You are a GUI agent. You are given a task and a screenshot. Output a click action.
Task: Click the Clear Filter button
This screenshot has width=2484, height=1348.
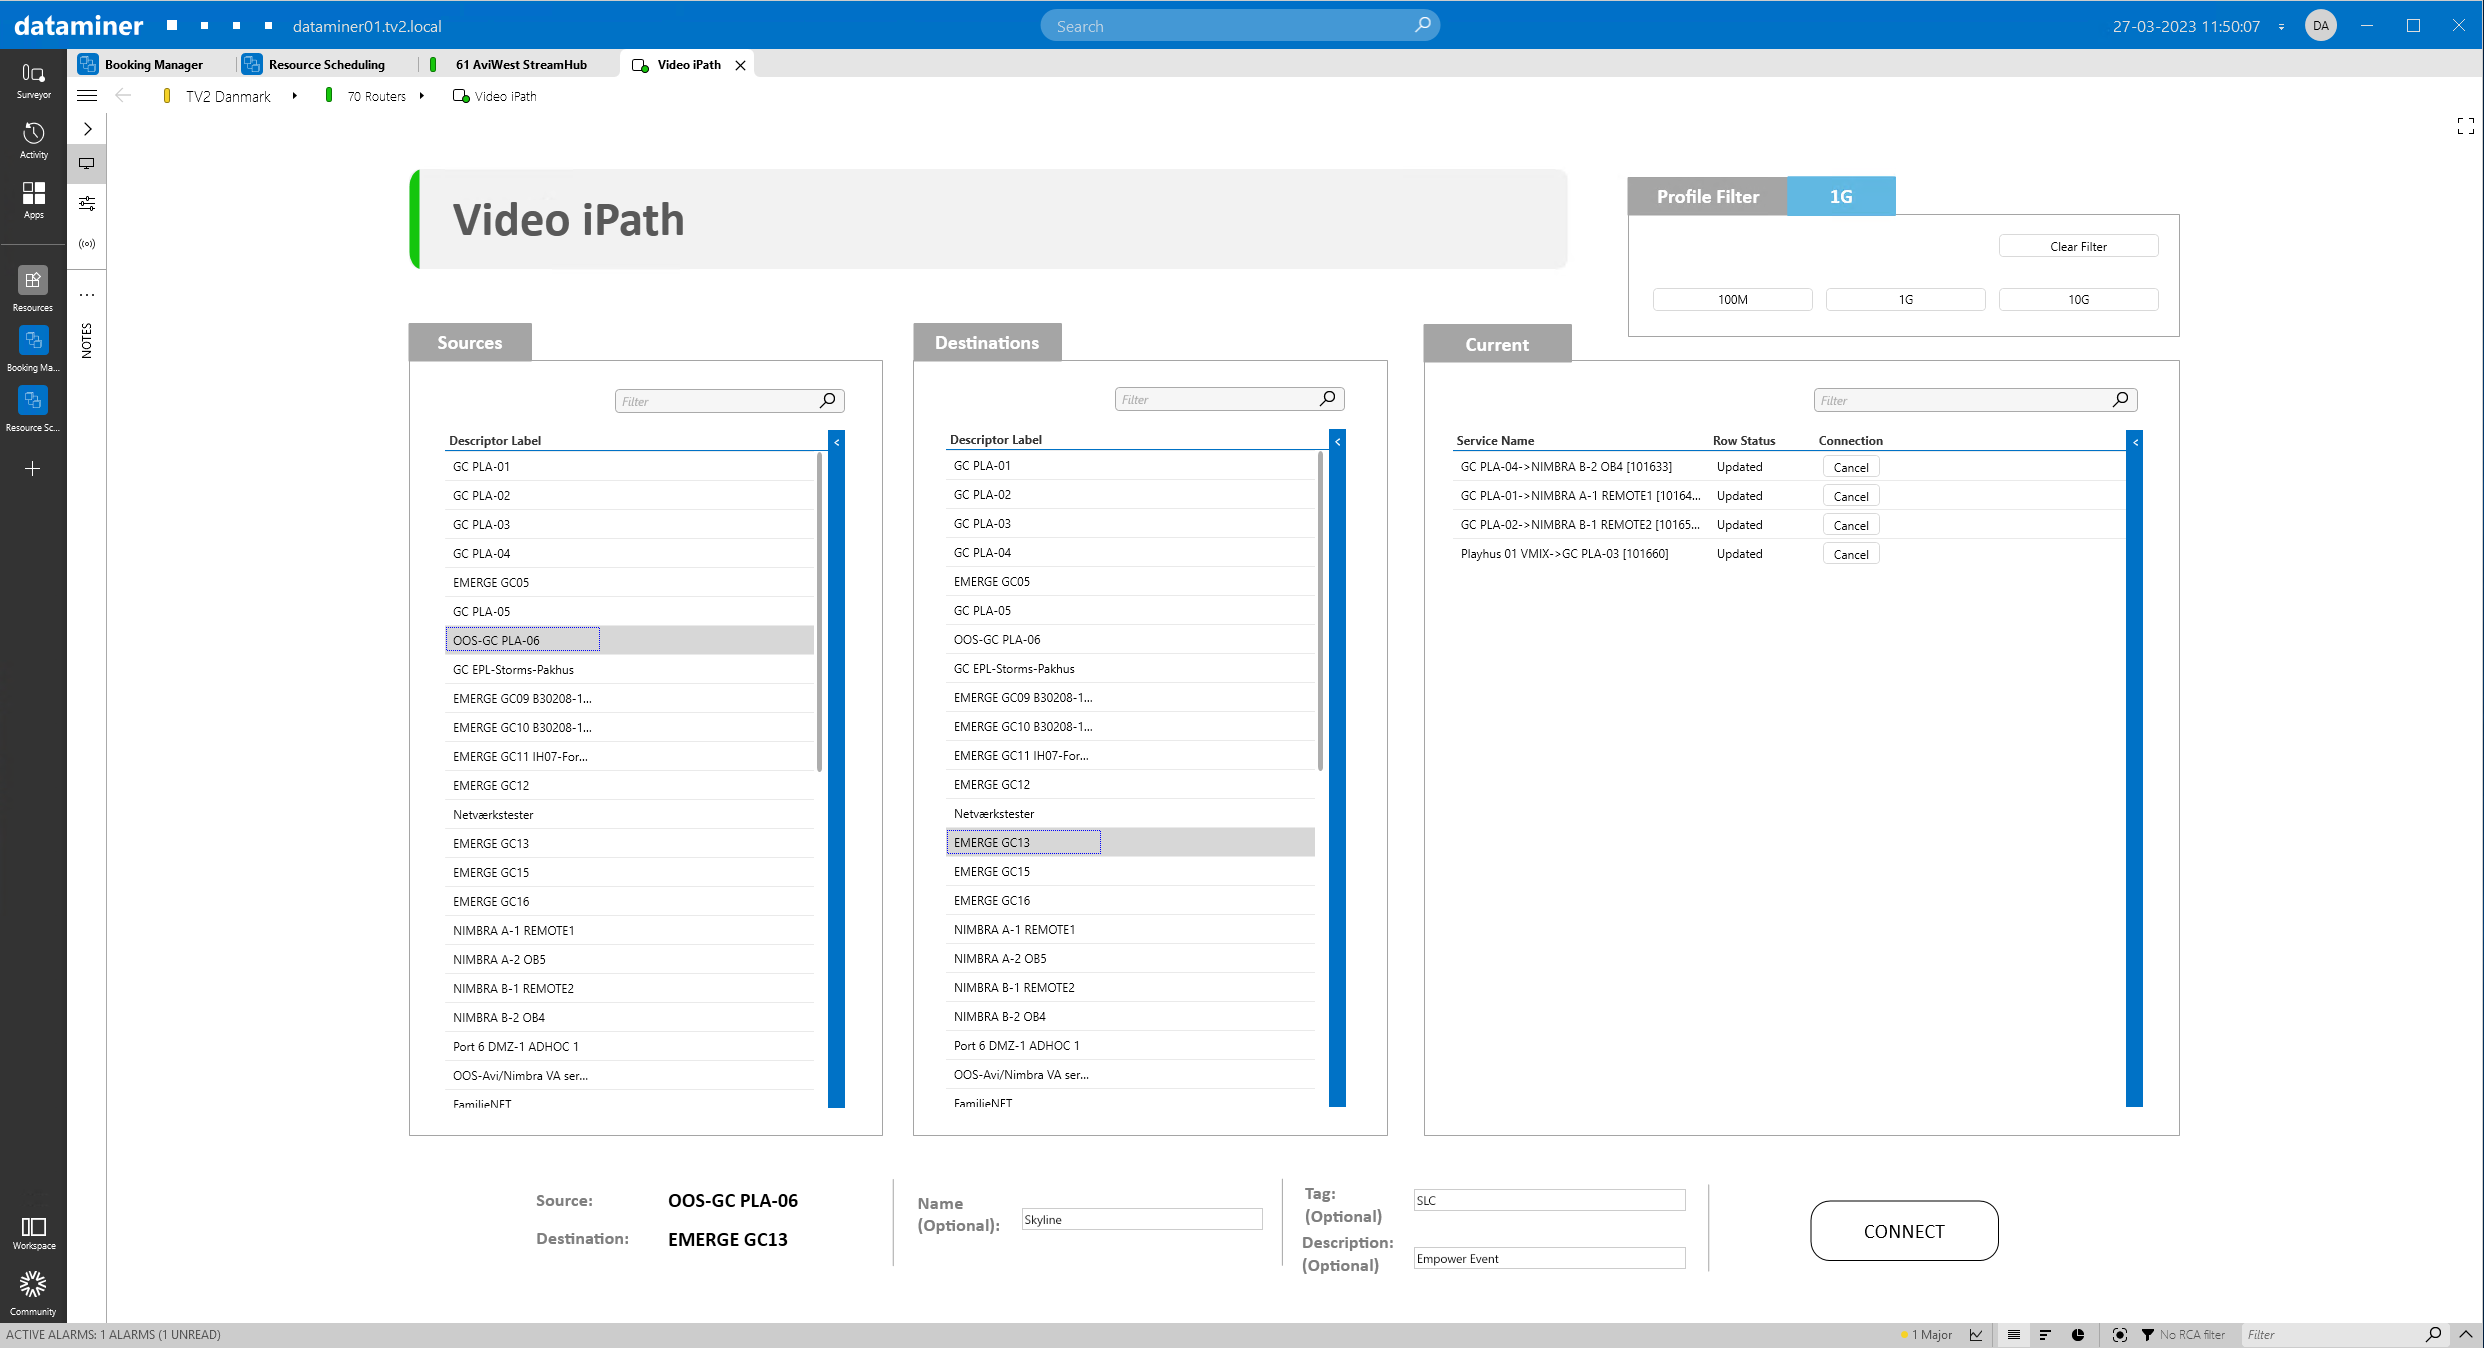tap(2078, 246)
